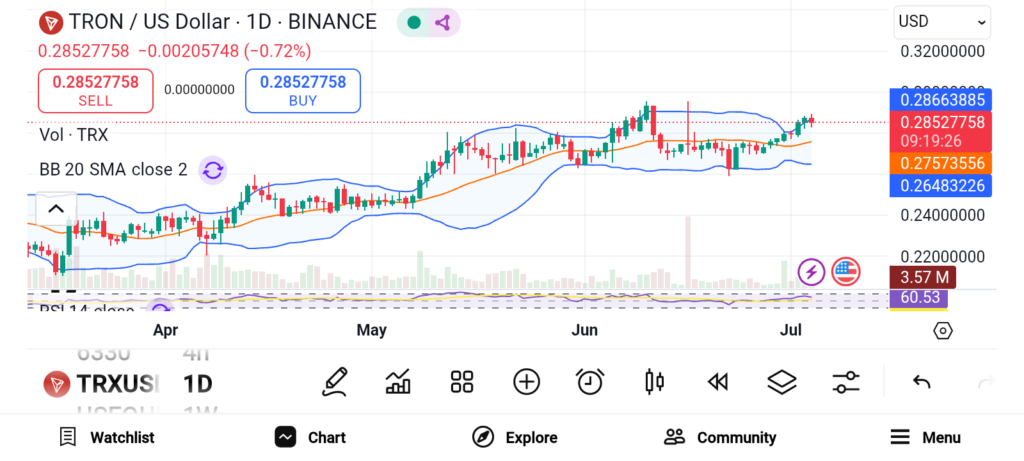1024x461 pixels.
Task: Click the 0.00000000 spread value
Action: click(x=199, y=90)
